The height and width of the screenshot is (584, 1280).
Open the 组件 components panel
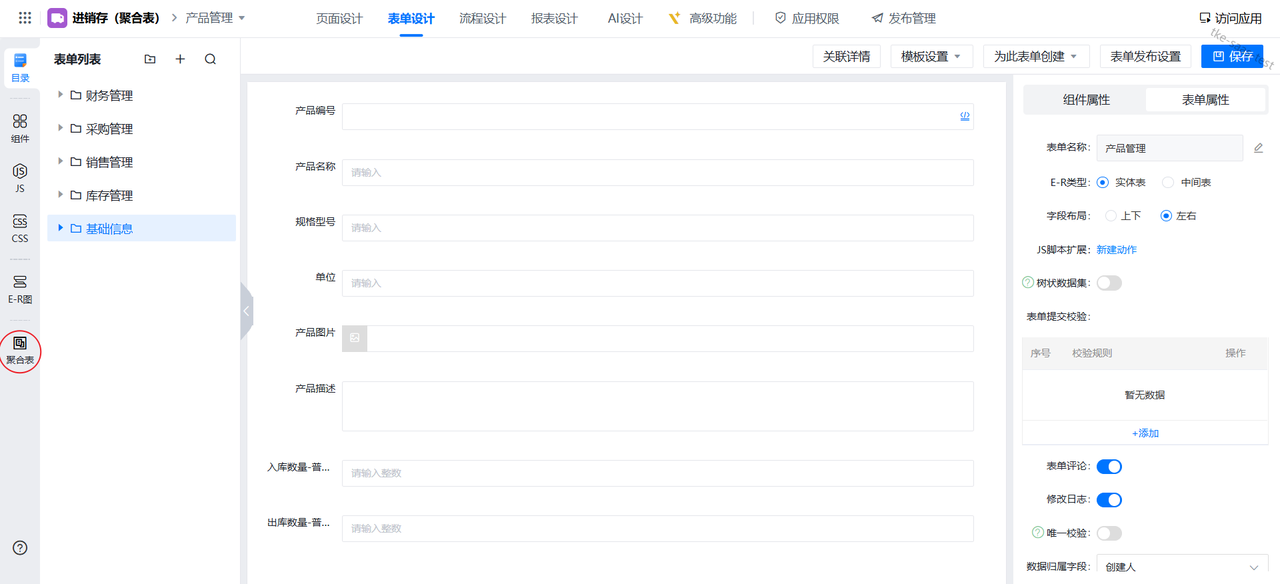point(20,127)
